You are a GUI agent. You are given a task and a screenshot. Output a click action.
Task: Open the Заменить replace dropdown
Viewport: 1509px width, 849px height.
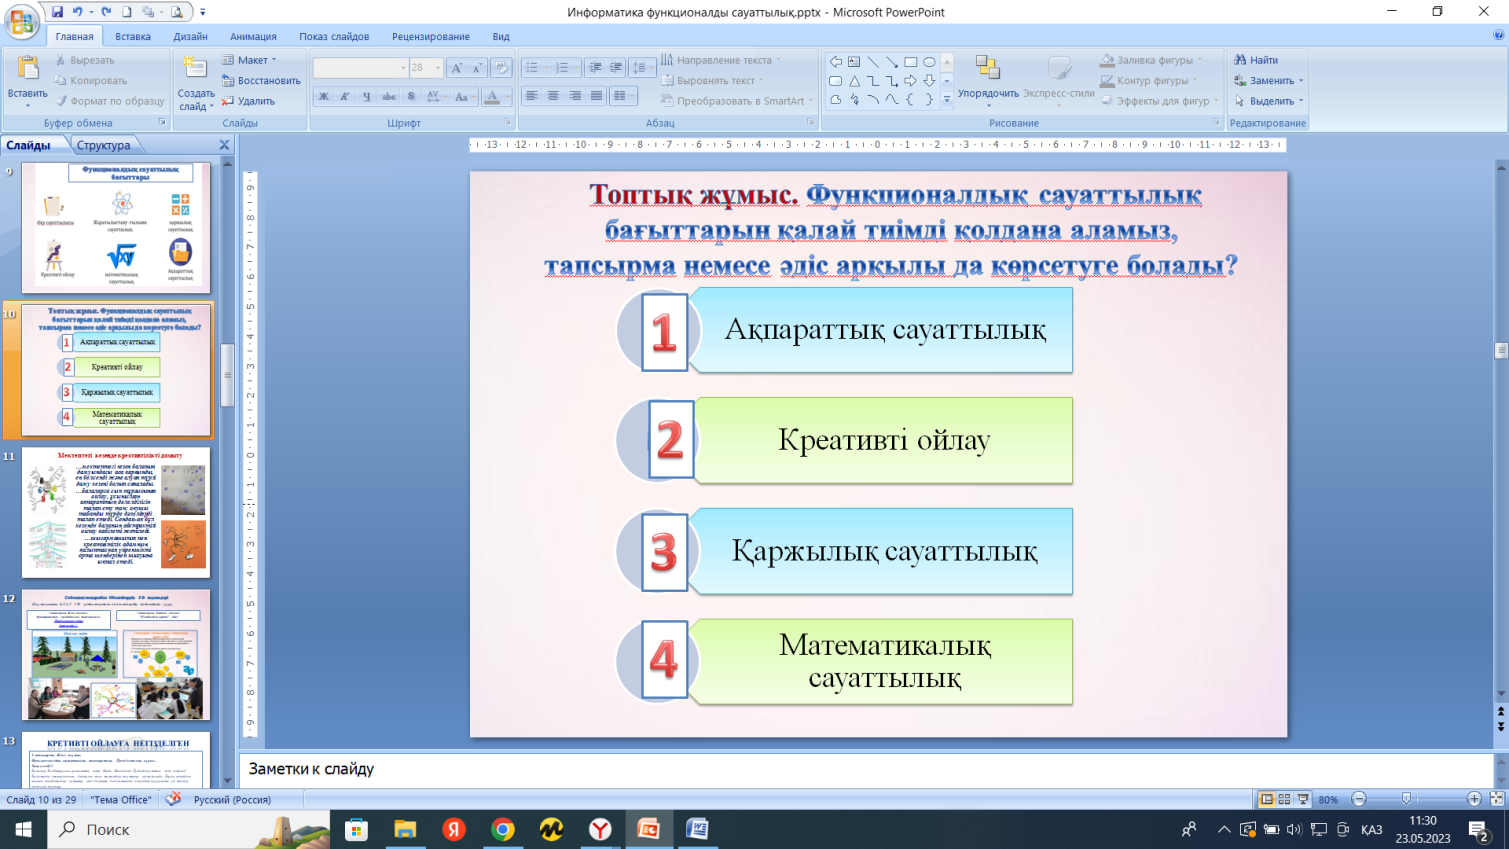[1269, 81]
